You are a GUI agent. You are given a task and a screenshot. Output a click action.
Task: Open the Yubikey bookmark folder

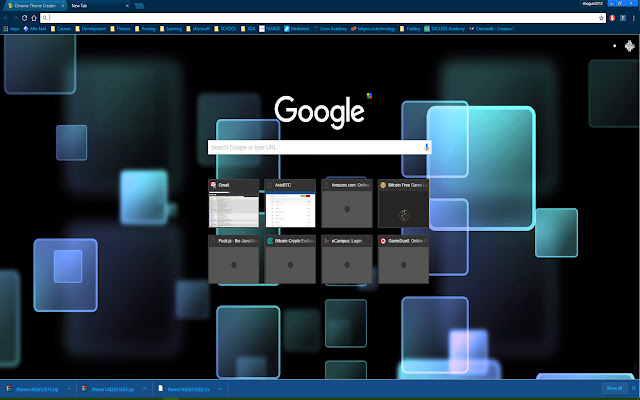(410, 29)
